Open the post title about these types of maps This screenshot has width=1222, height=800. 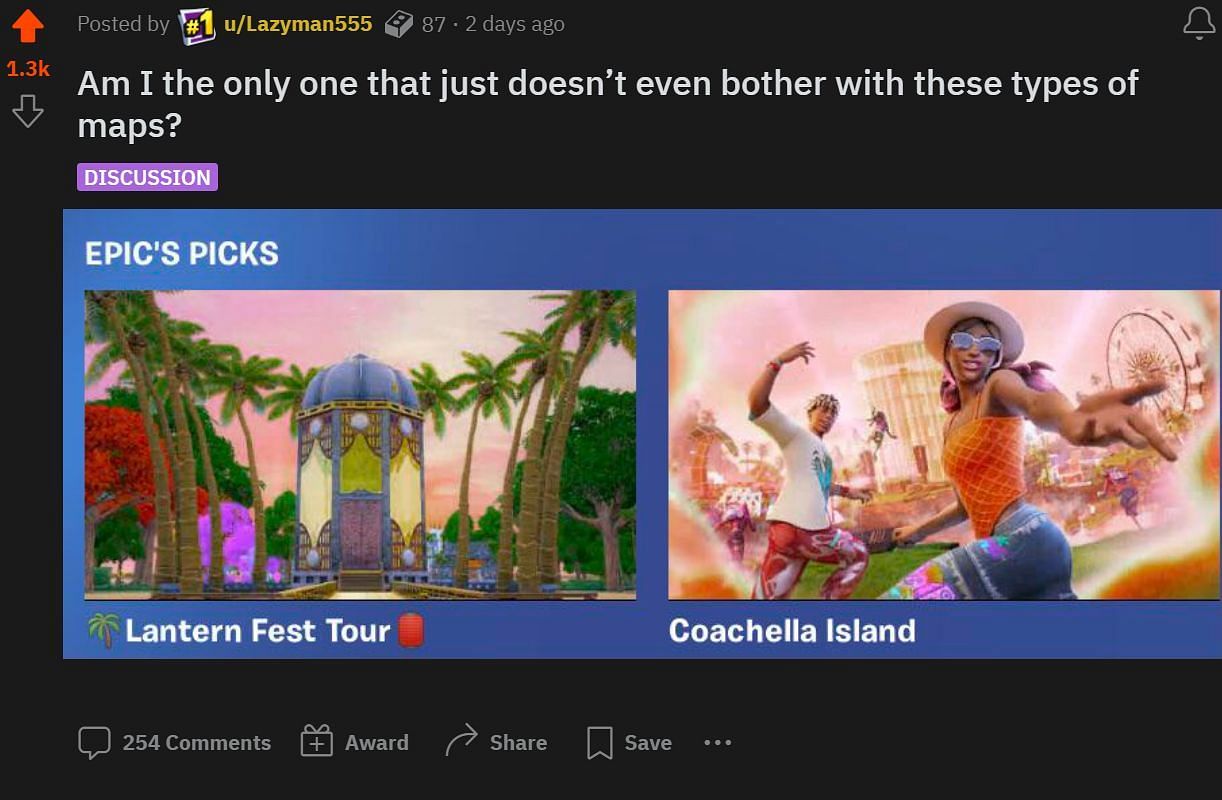click(x=608, y=104)
